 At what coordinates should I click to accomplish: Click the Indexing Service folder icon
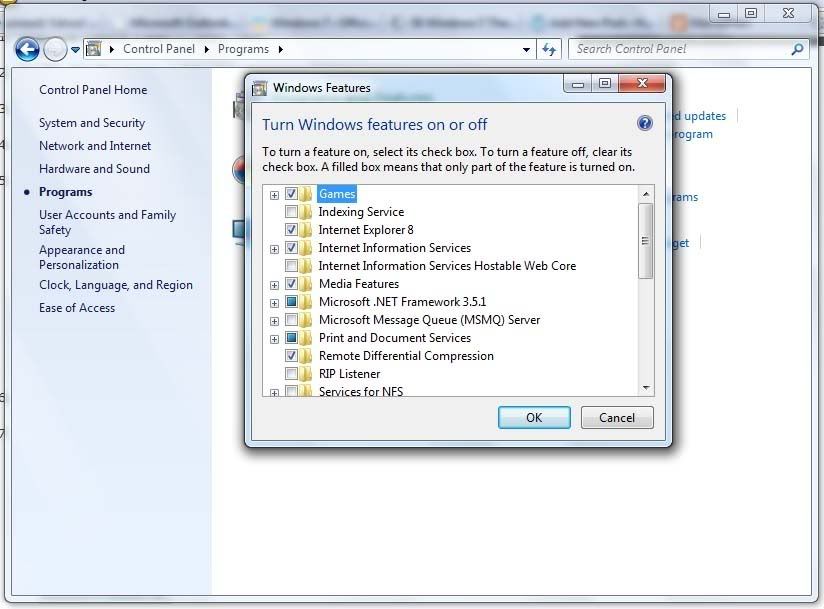point(306,212)
